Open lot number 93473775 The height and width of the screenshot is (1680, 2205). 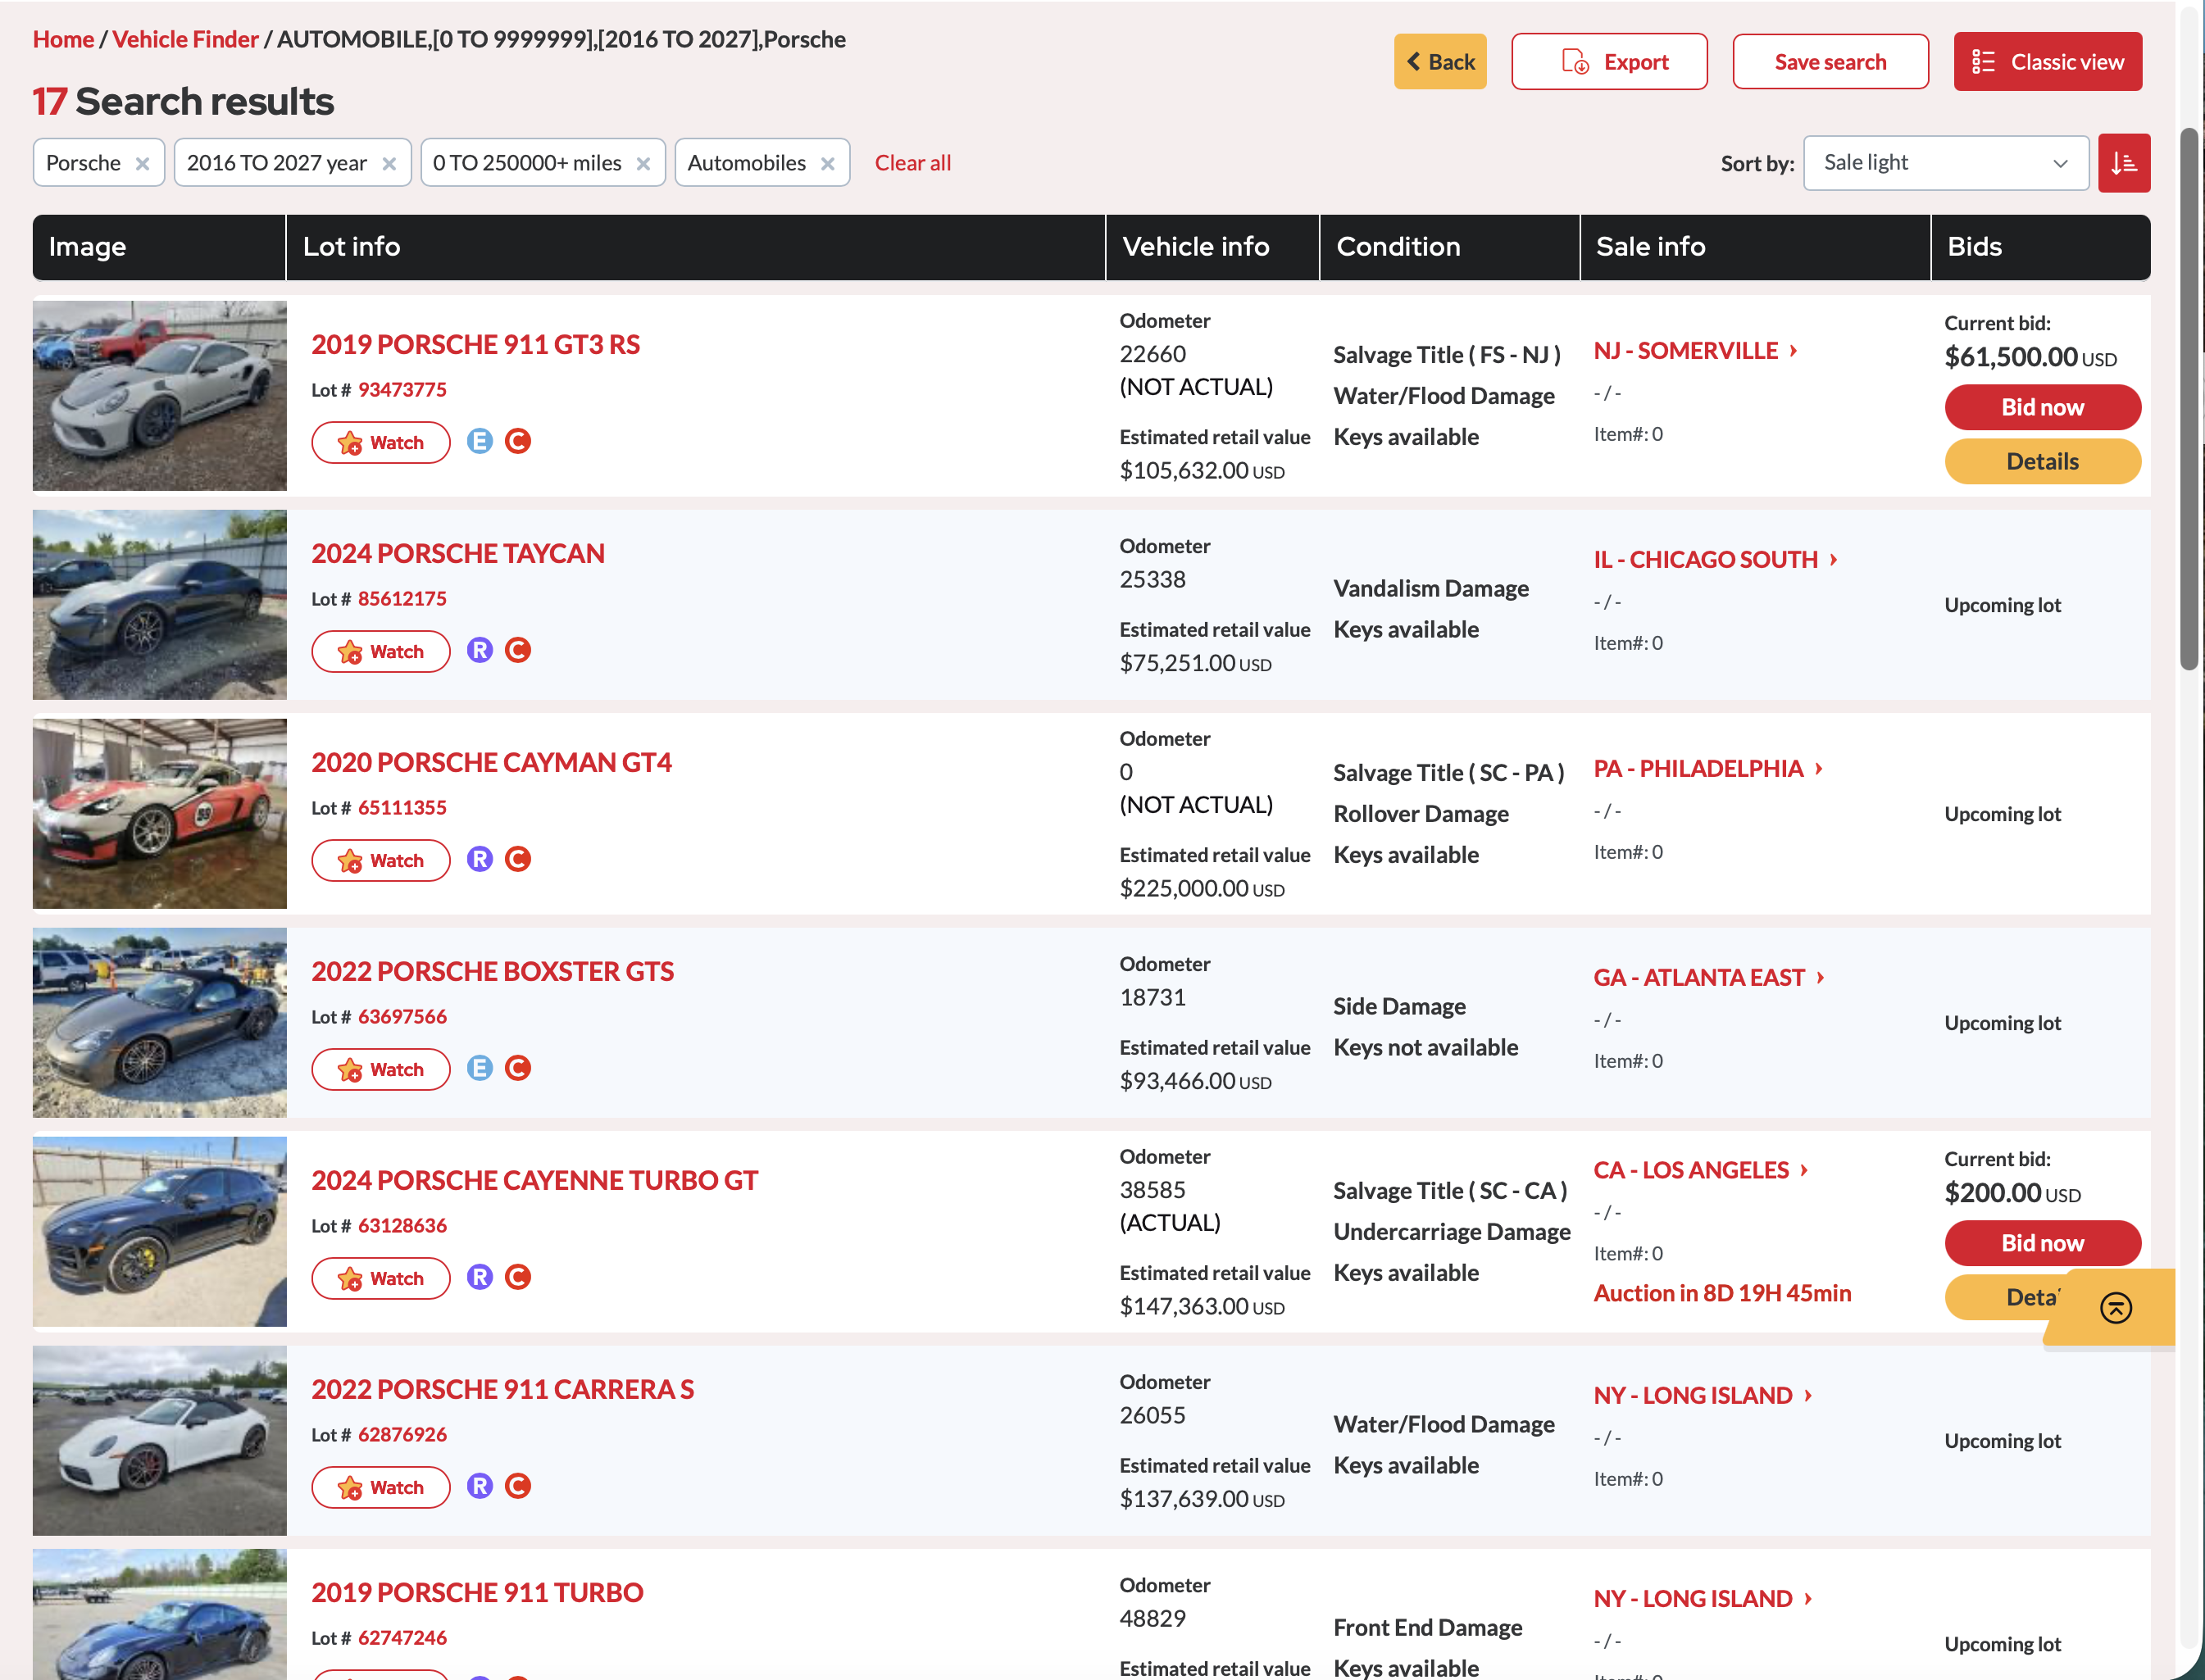(402, 390)
